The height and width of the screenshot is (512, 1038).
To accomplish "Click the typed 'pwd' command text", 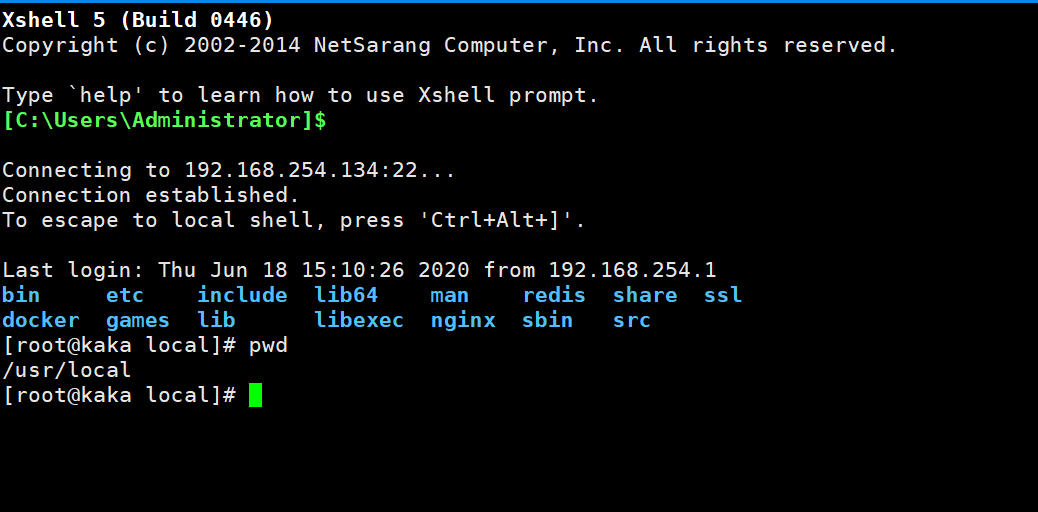I will (268, 346).
